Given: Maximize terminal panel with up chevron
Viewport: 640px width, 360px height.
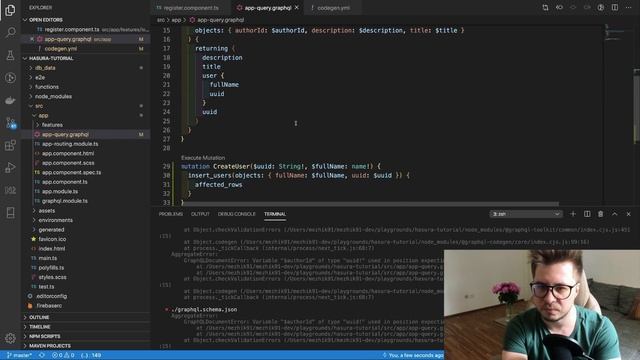Looking at the screenshot, I should tap(614, 214).
